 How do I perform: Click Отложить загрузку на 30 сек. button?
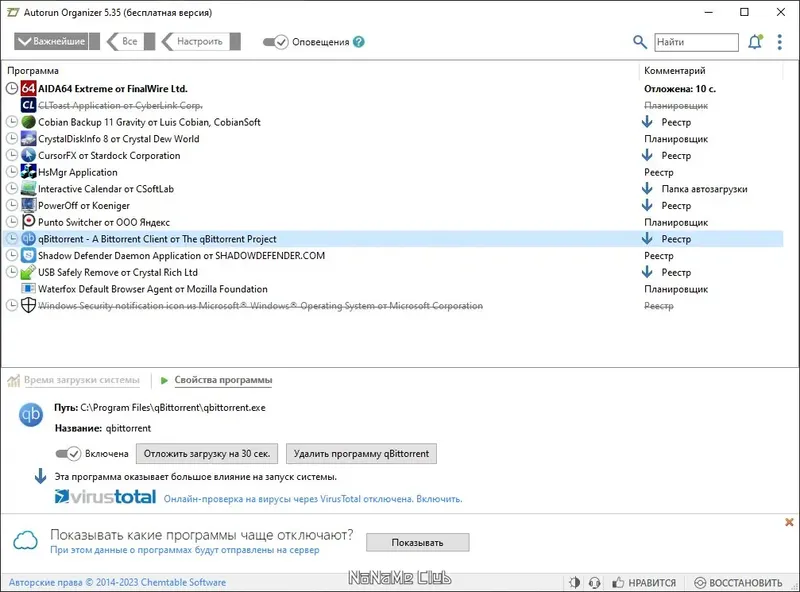pyautogui.click(x=207, y=454)
